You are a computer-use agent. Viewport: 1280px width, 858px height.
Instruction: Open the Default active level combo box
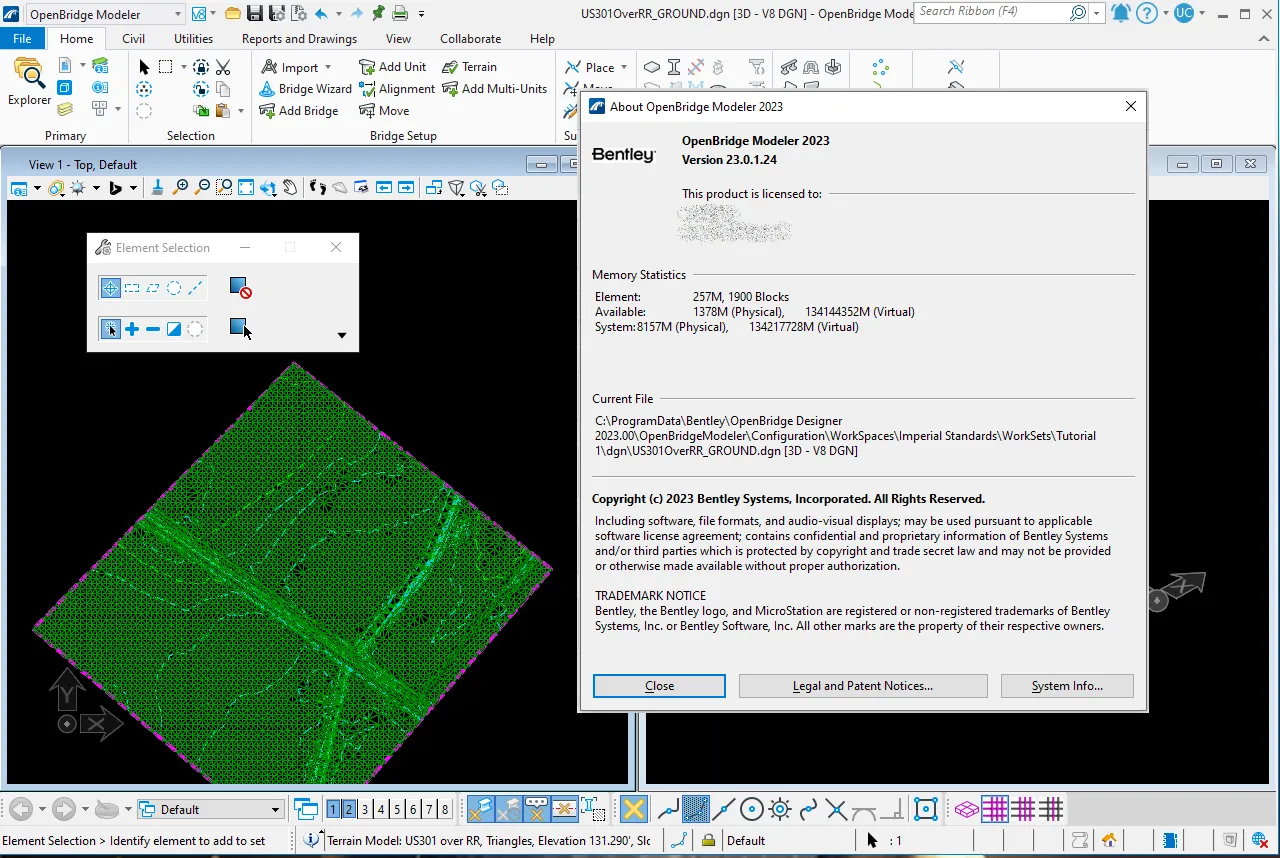point(210,809)
